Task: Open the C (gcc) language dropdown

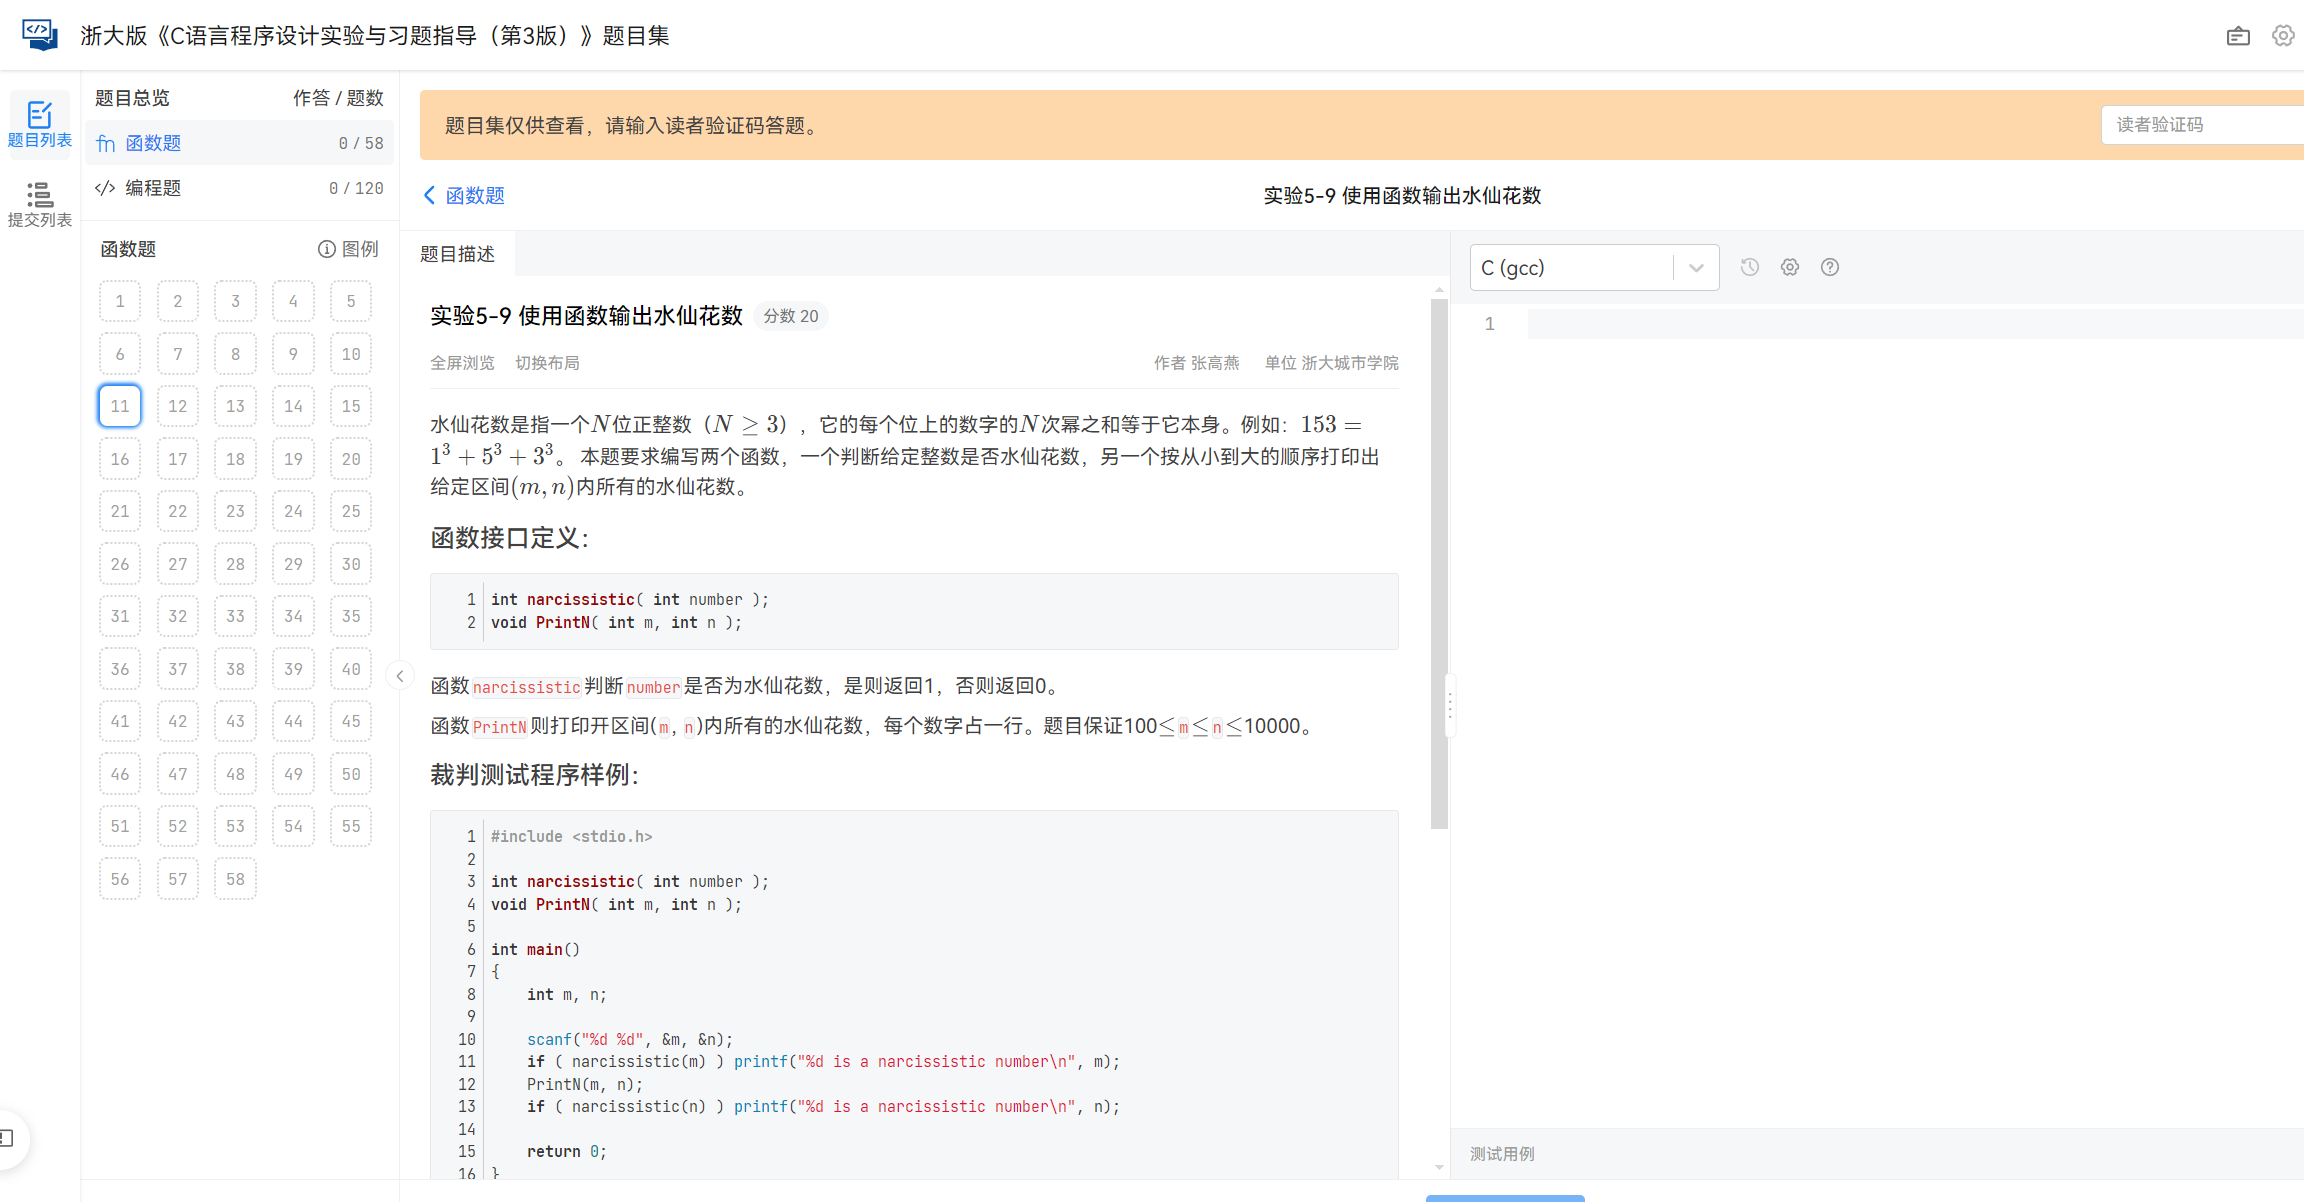Action: point(1594,267)
